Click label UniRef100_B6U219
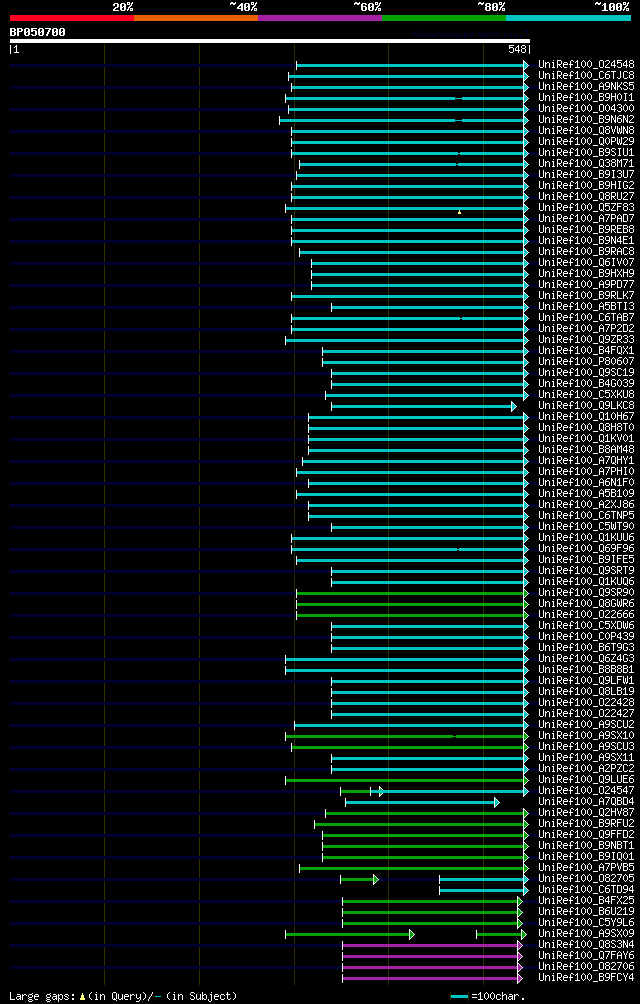The height and width of the screenshot is (1004, 640). 586,911
